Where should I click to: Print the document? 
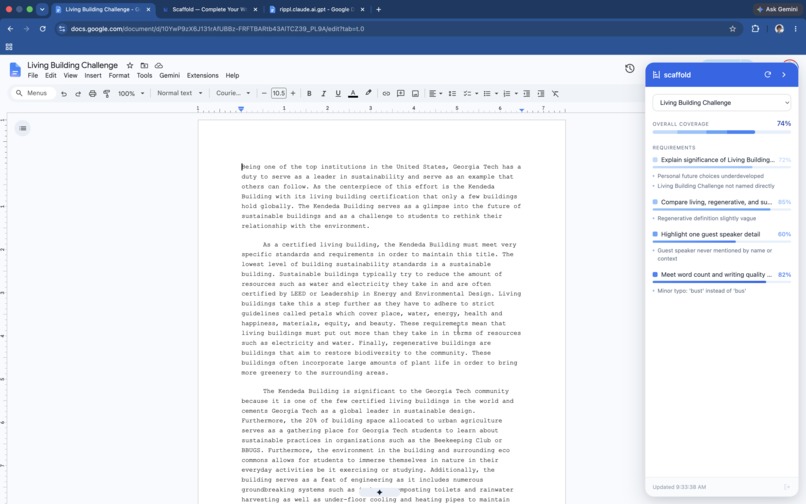(x=93, y=94)
